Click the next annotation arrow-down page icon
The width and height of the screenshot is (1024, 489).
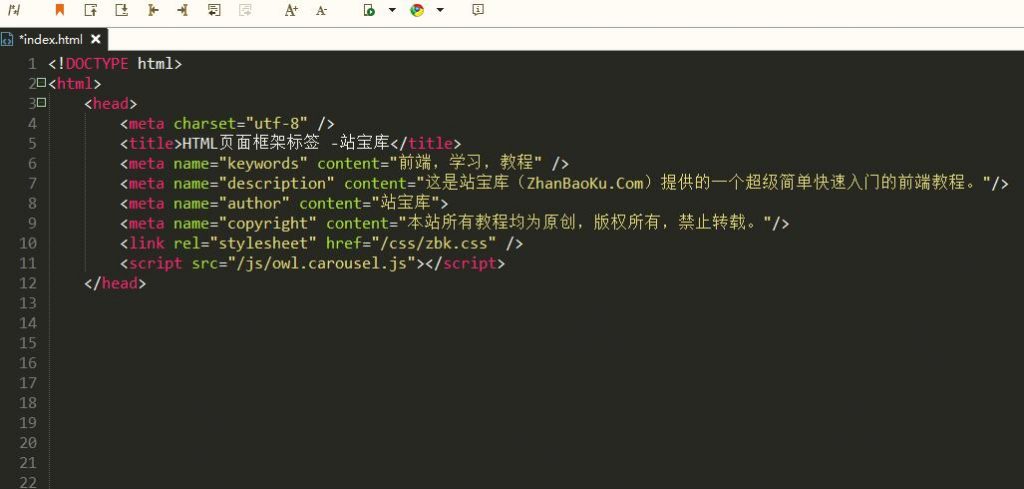pos(121,10)
